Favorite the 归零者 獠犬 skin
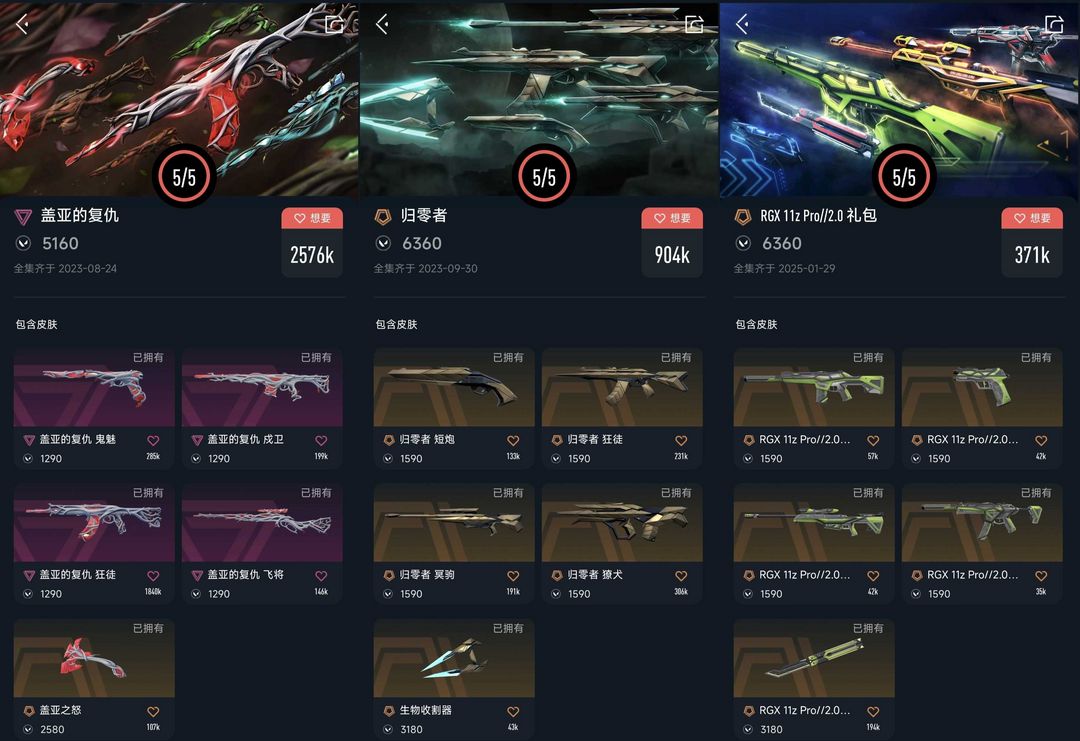1080x741 pixels. [x=681, y=576]
